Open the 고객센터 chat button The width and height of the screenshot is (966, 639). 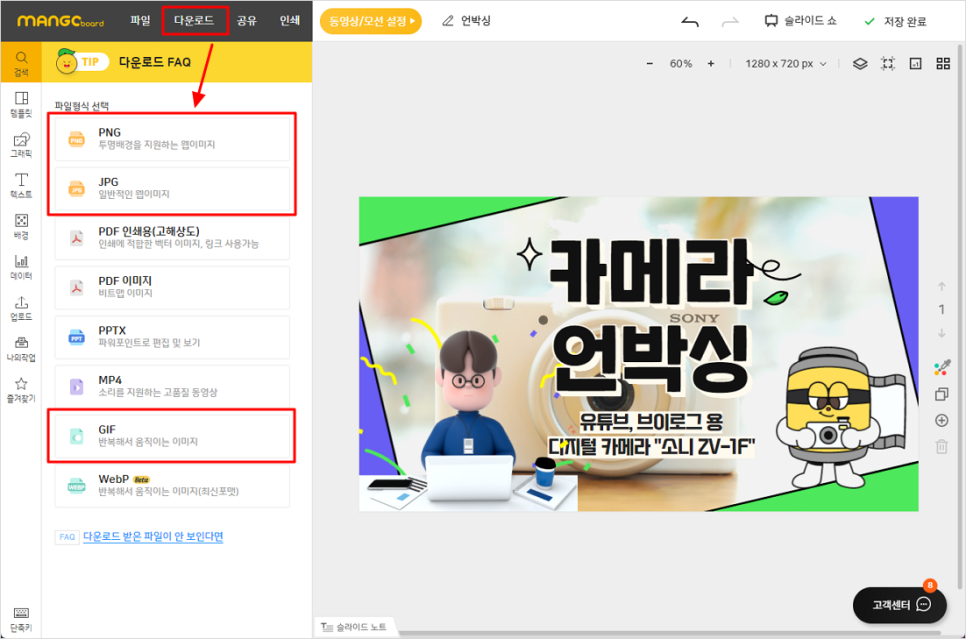coord(899,605)
